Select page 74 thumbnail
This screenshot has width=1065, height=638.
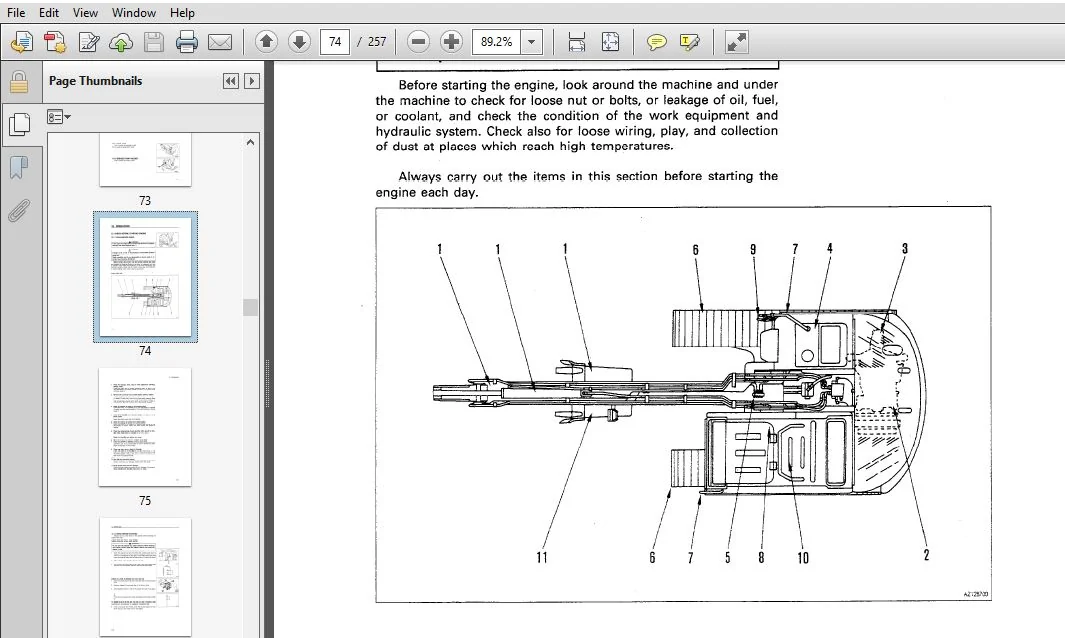[x=145, y=277]
